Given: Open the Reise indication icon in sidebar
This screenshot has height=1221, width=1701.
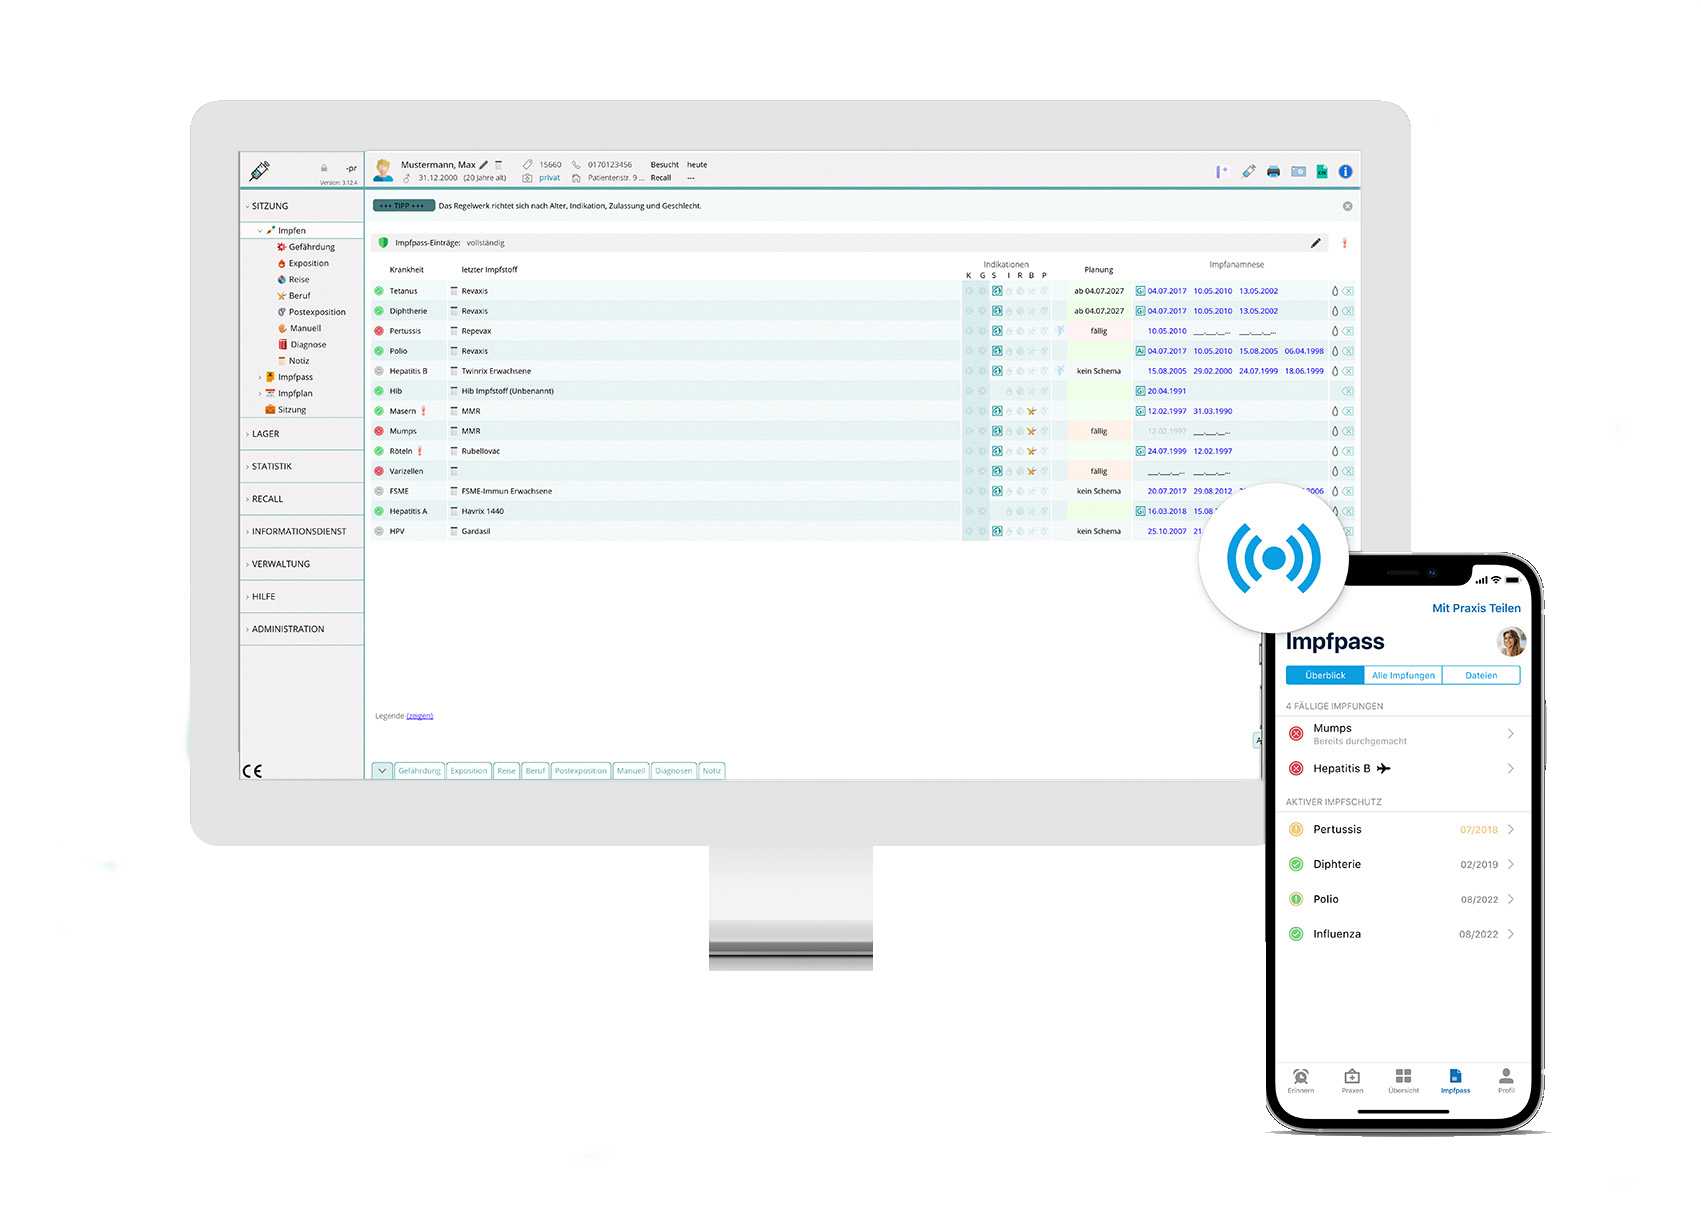Looking at the screenshot, I should pyautogui.click(x=281, y=279).
